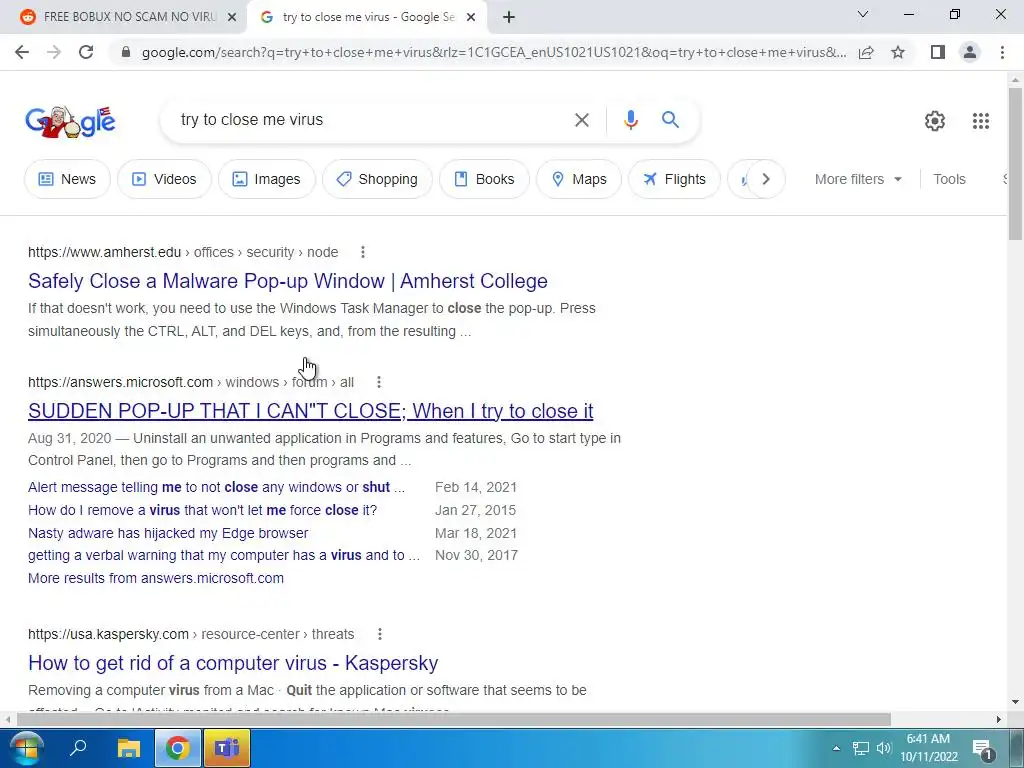
Task: Click the browser address bar URL
Action: [494, 52]
